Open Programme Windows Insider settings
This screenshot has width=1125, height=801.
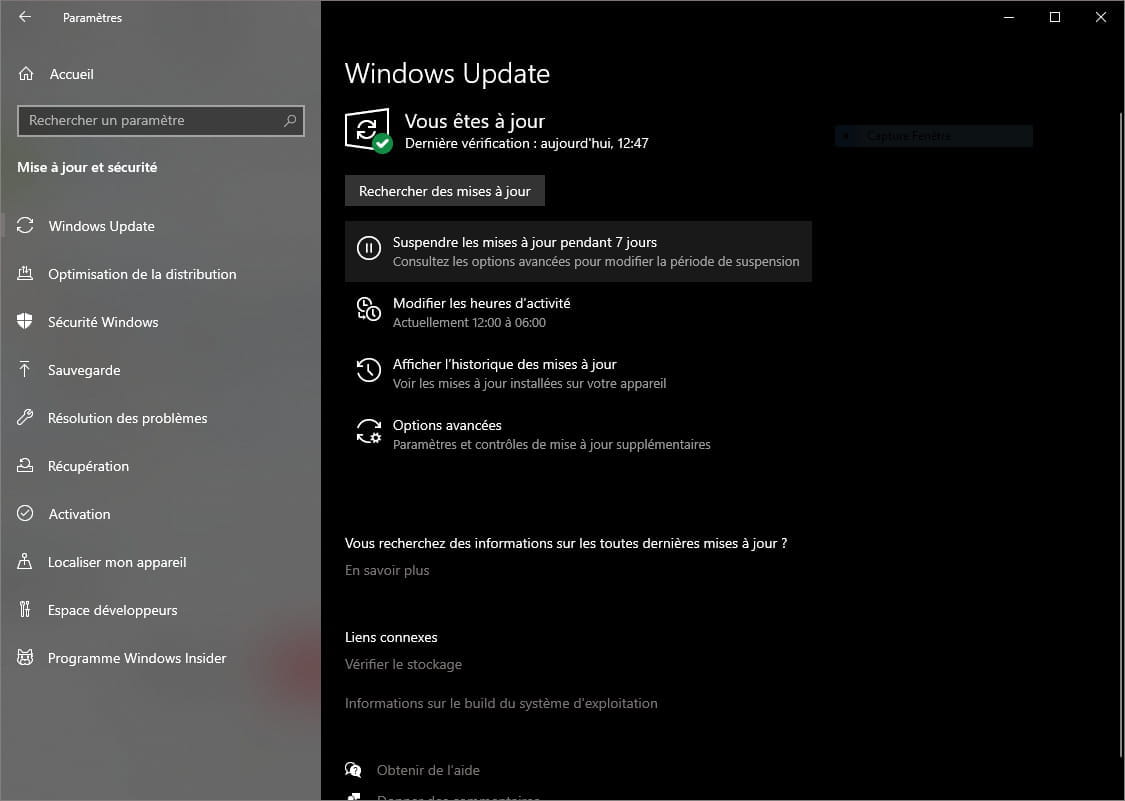click(x=161, y=658)
